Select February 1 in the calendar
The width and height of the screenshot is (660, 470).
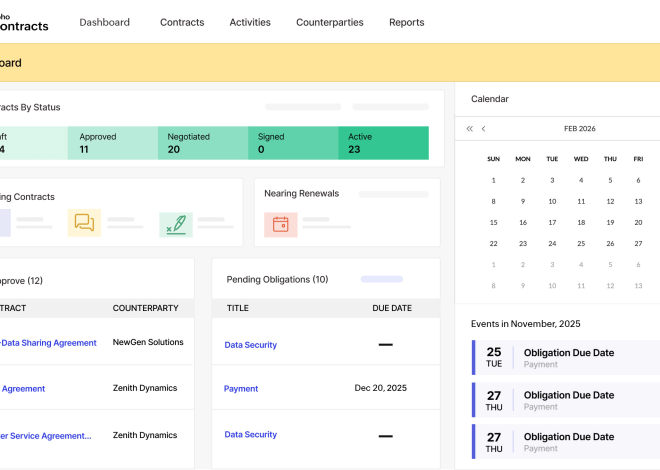(x=493, y=181)
